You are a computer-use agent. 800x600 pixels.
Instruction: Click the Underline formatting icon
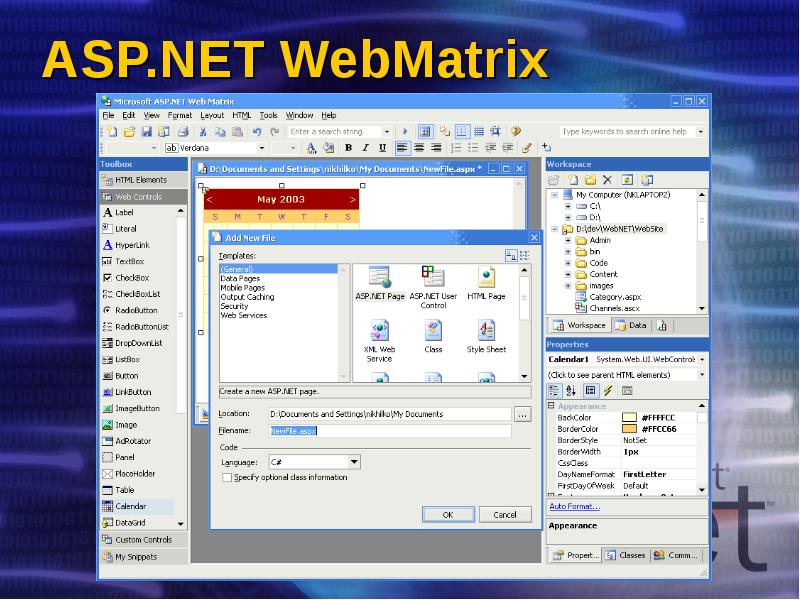click(x=382, y=148)
